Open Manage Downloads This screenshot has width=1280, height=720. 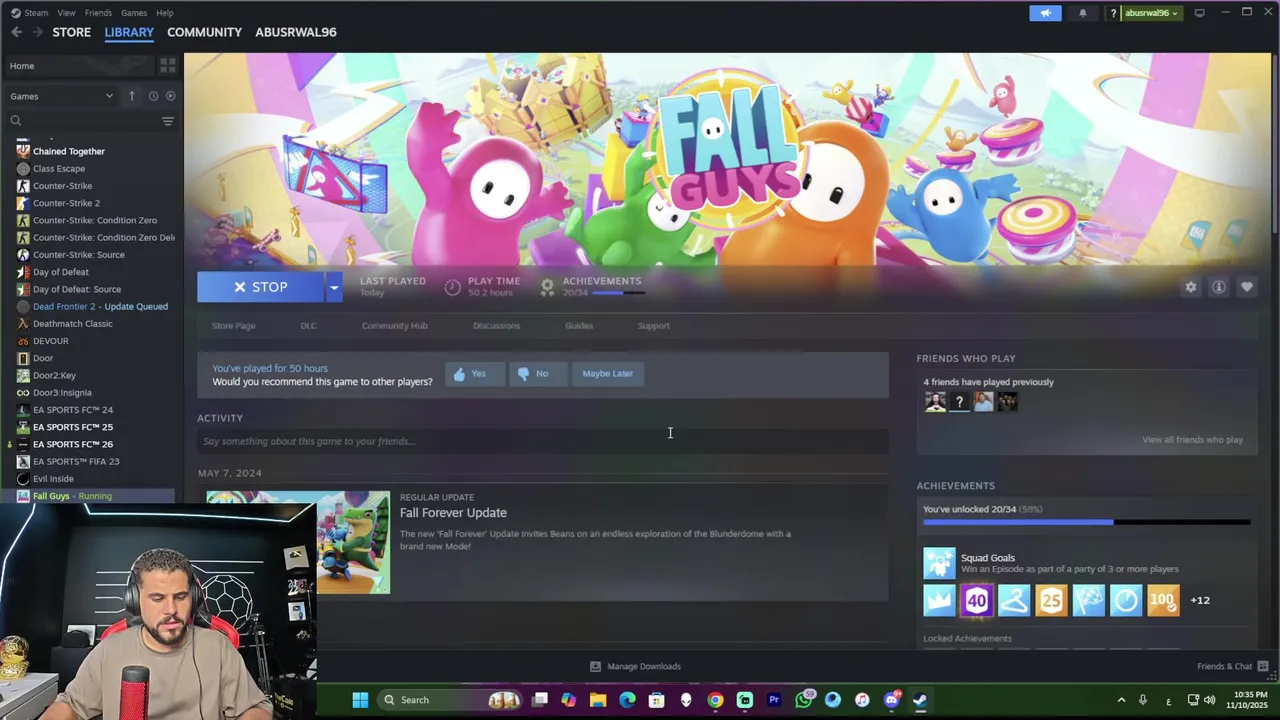pyautogui.click(x=635, y=666)
